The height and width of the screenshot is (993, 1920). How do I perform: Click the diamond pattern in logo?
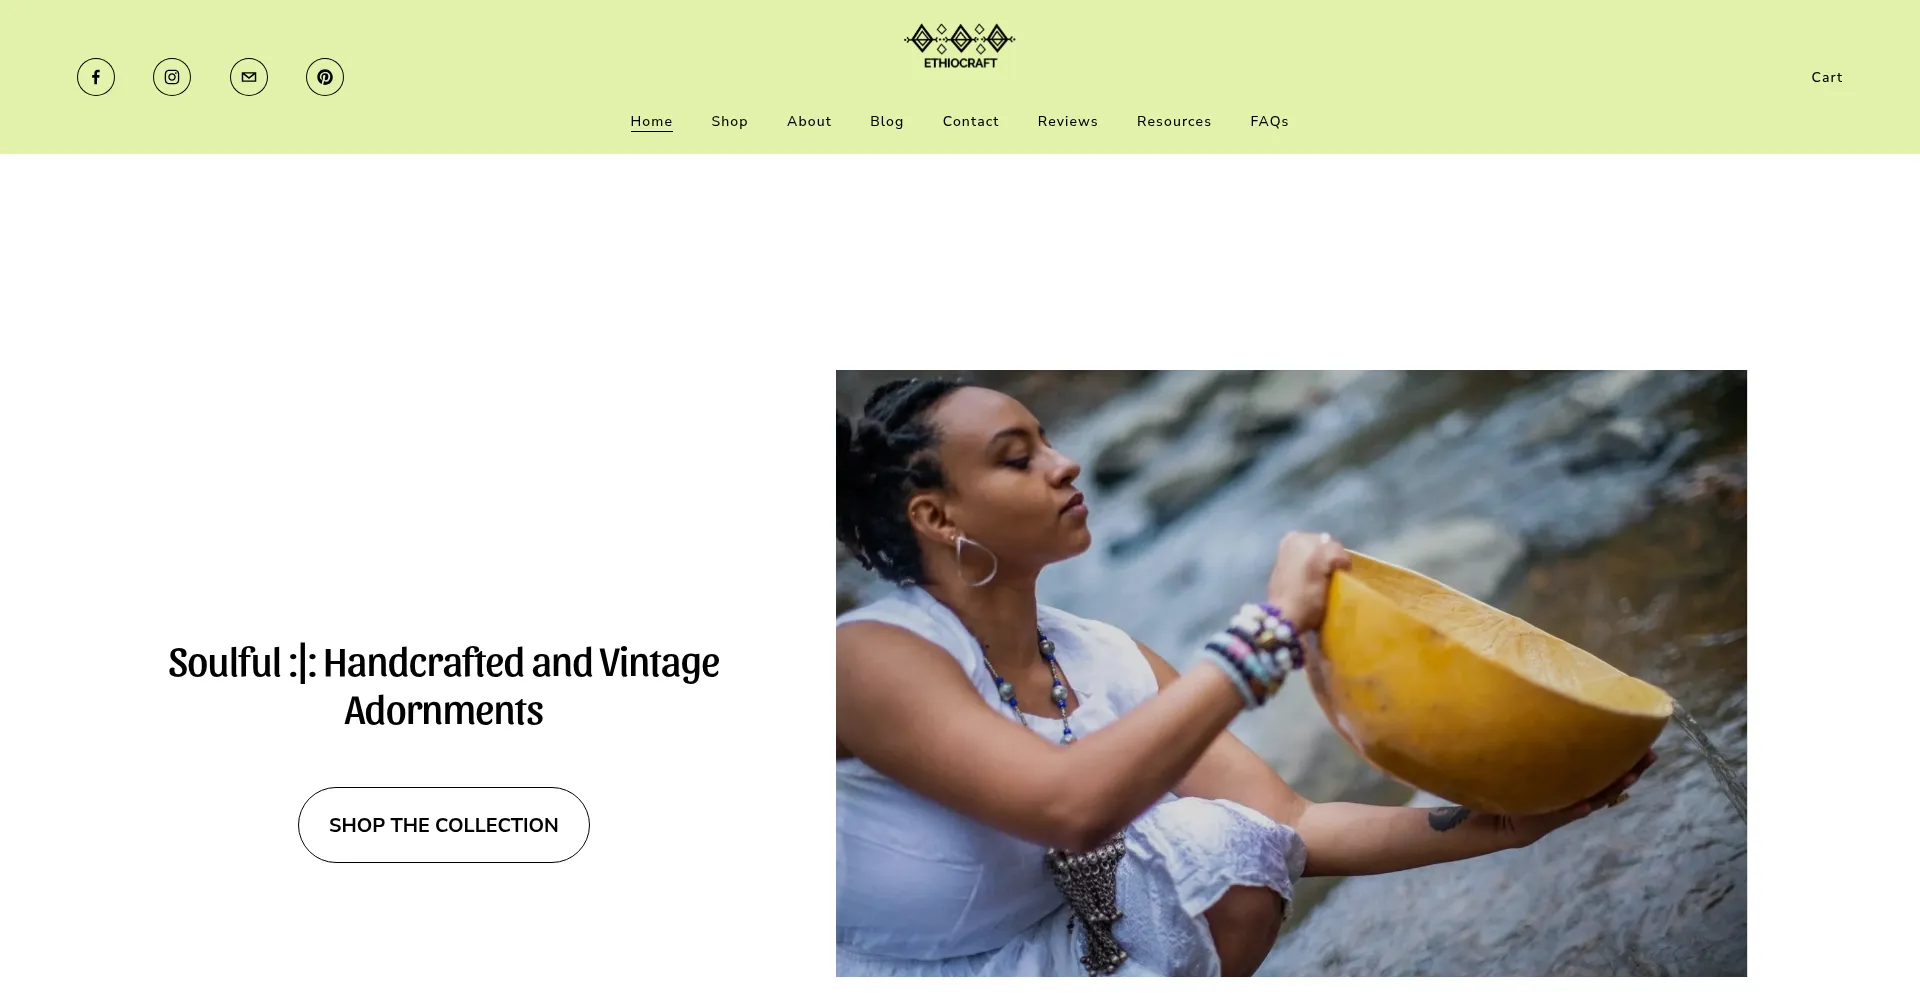point(960,38)
